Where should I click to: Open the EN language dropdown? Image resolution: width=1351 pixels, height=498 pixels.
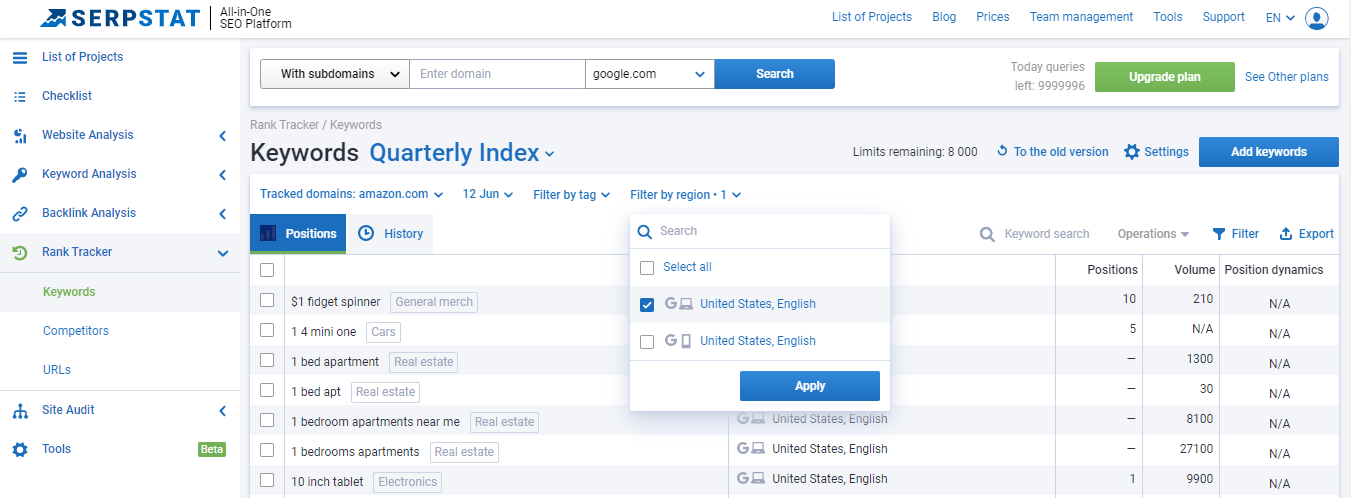click(x=1280, y=17)
